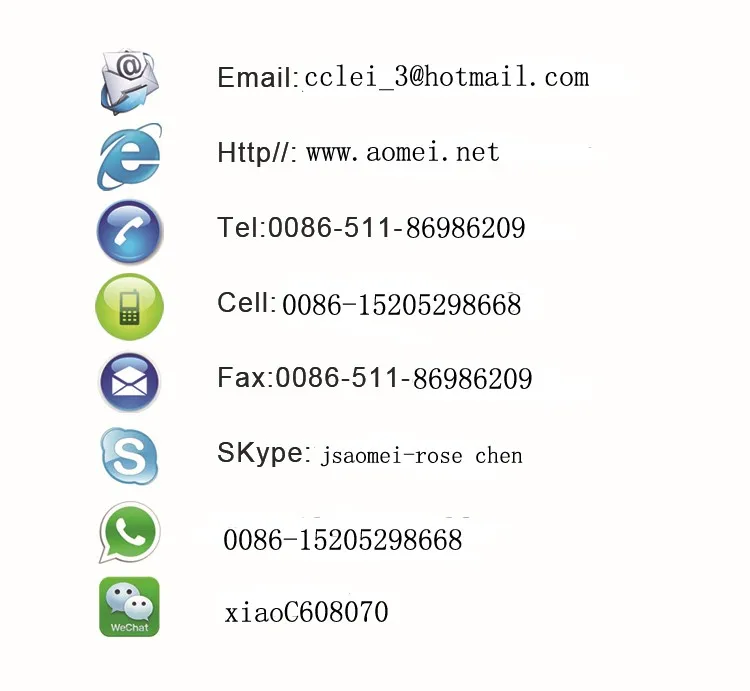This screenshot has width=750, height=691.
Task: Click the Cell number 0086-15205298668
Action: click(x=401, y=305)
